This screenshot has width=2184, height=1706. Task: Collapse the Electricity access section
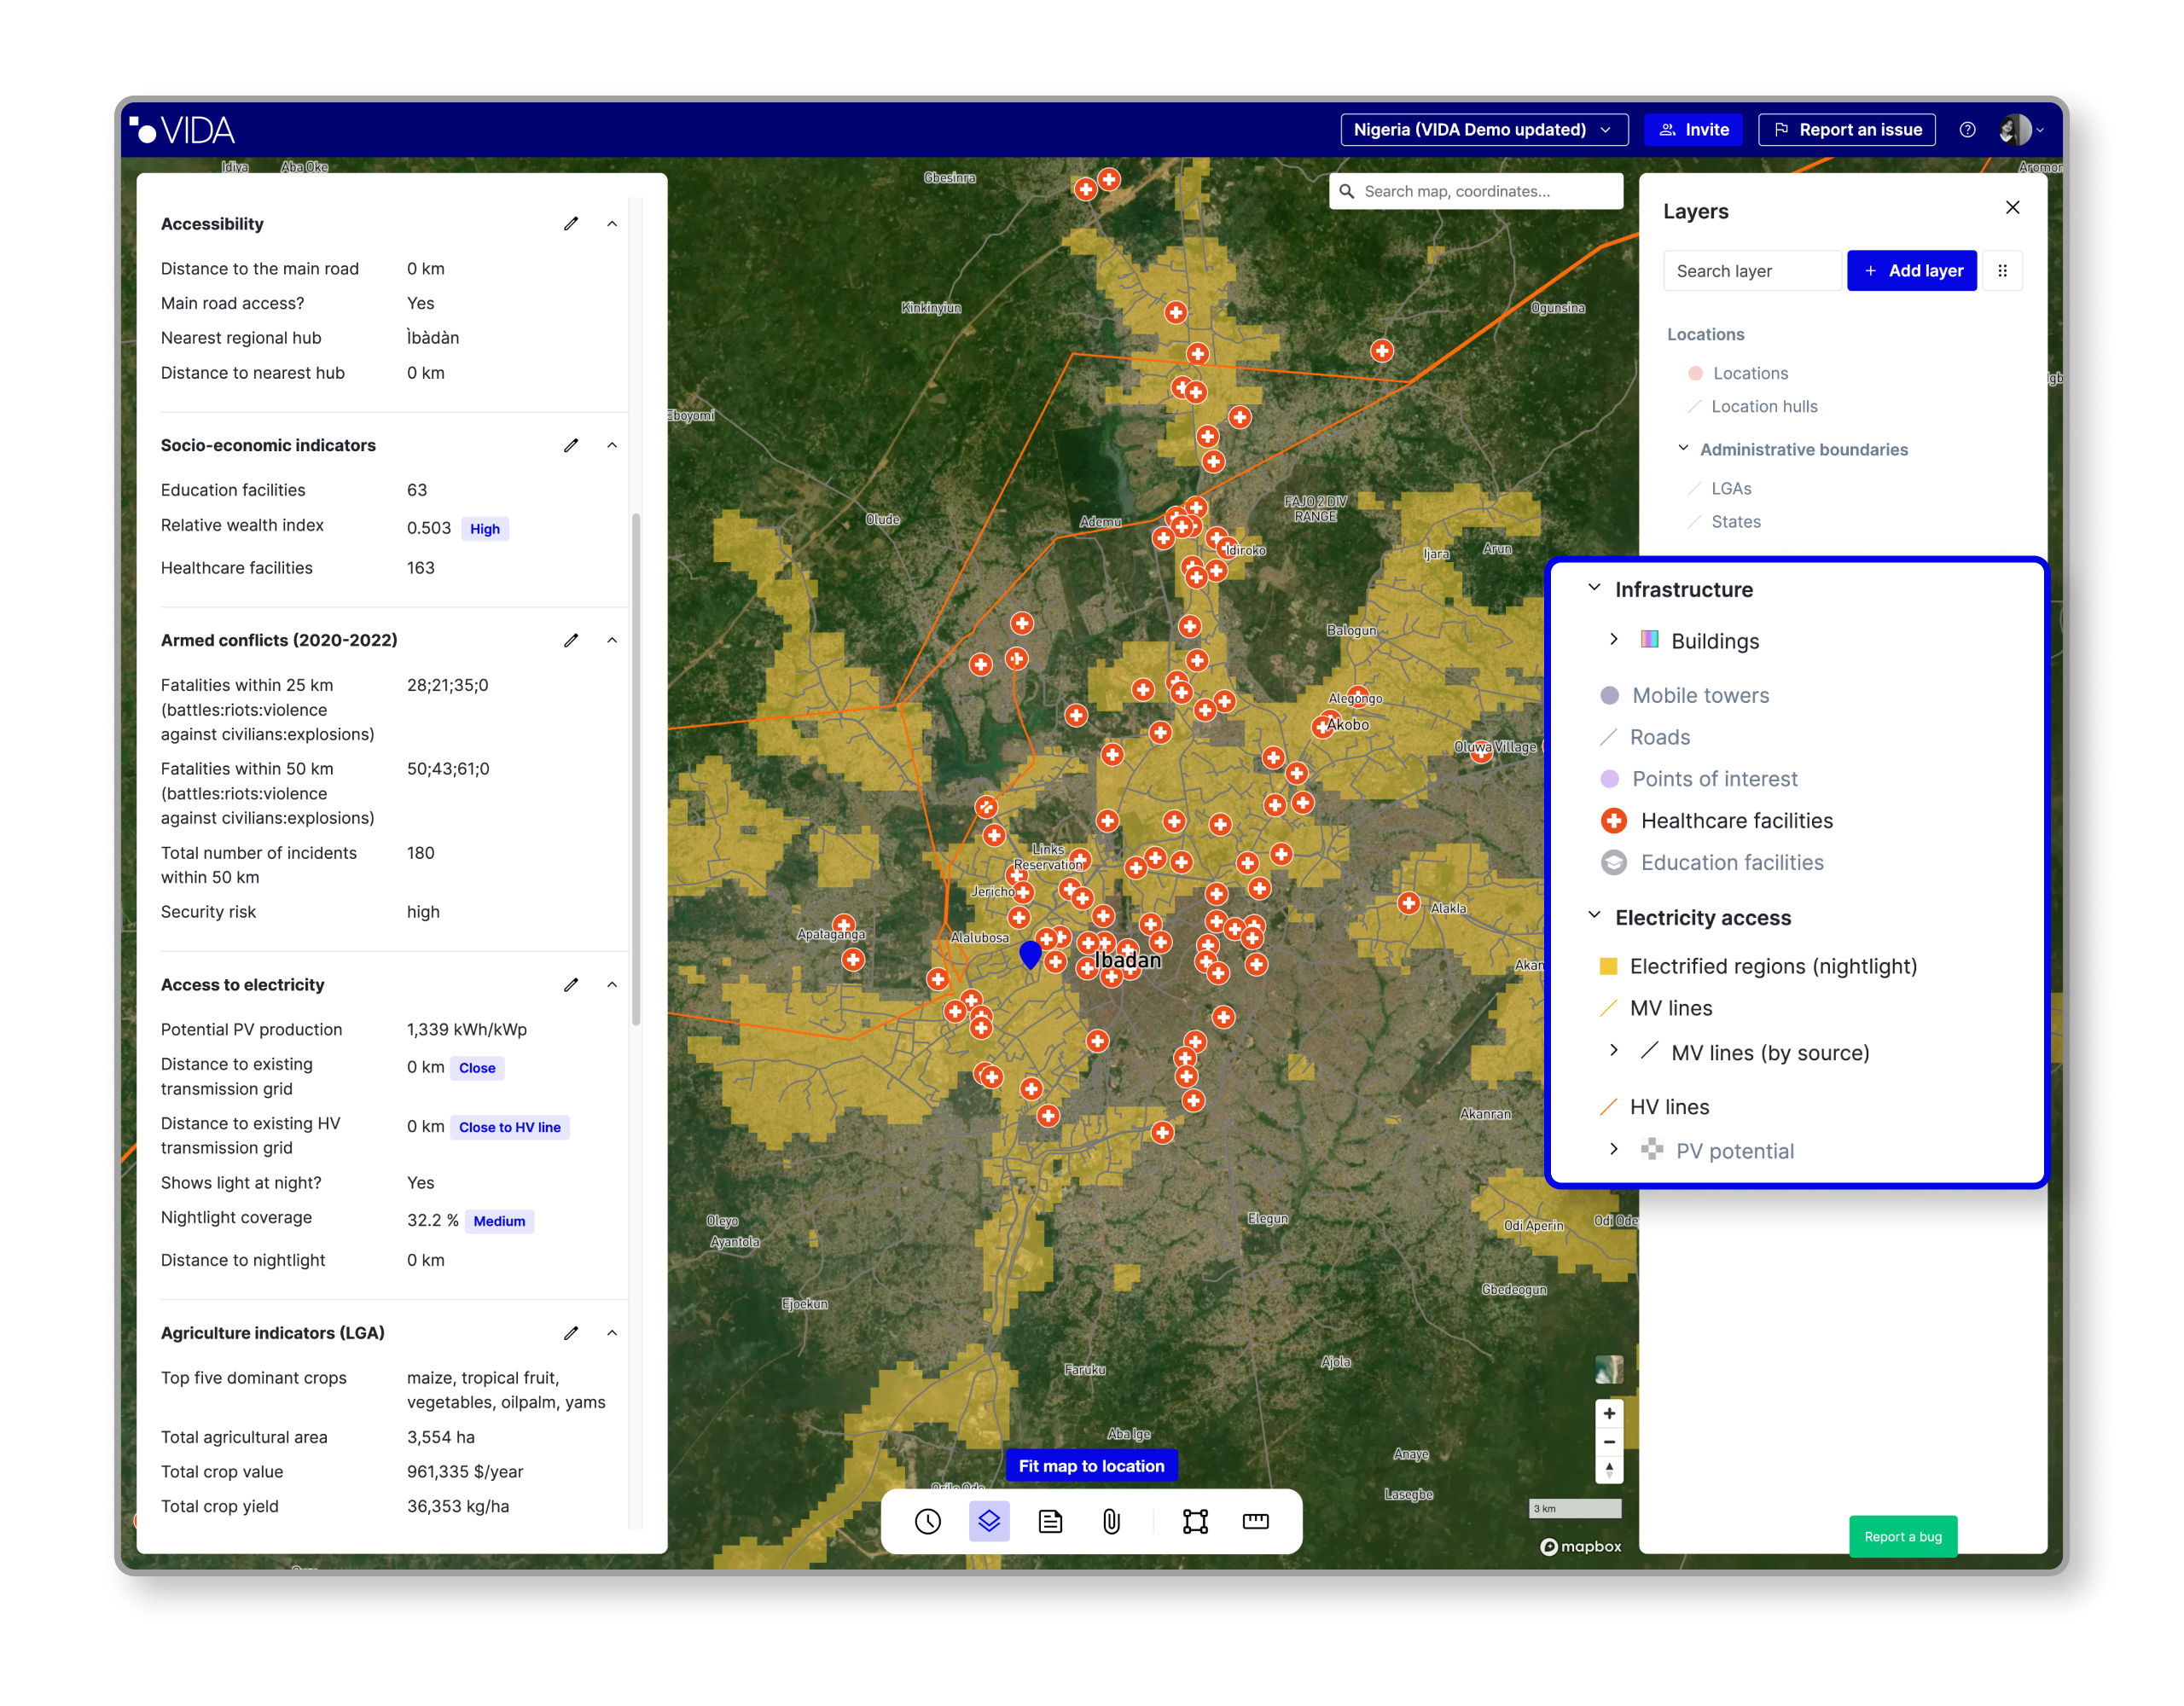1594,916
